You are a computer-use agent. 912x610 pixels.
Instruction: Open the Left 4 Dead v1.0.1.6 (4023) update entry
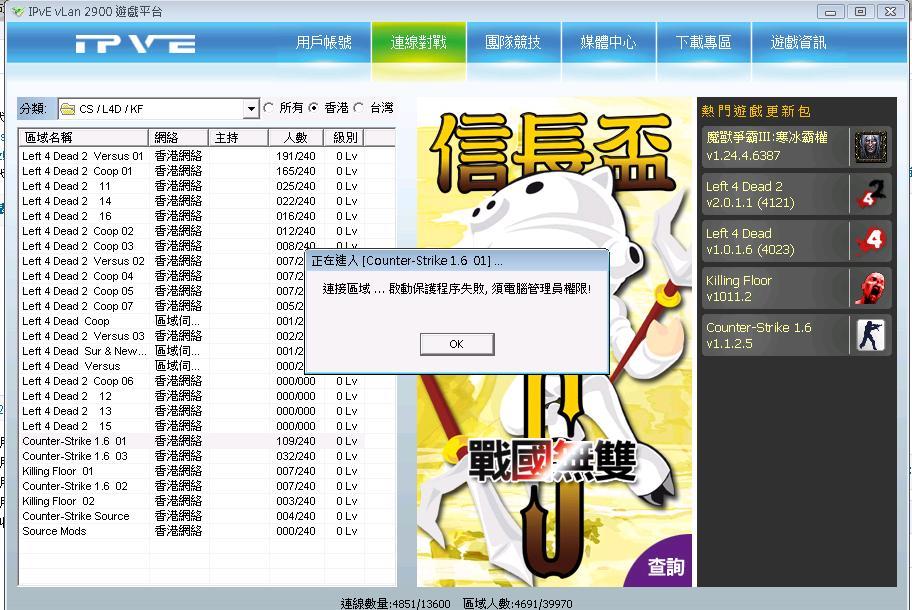coord(796,241)
